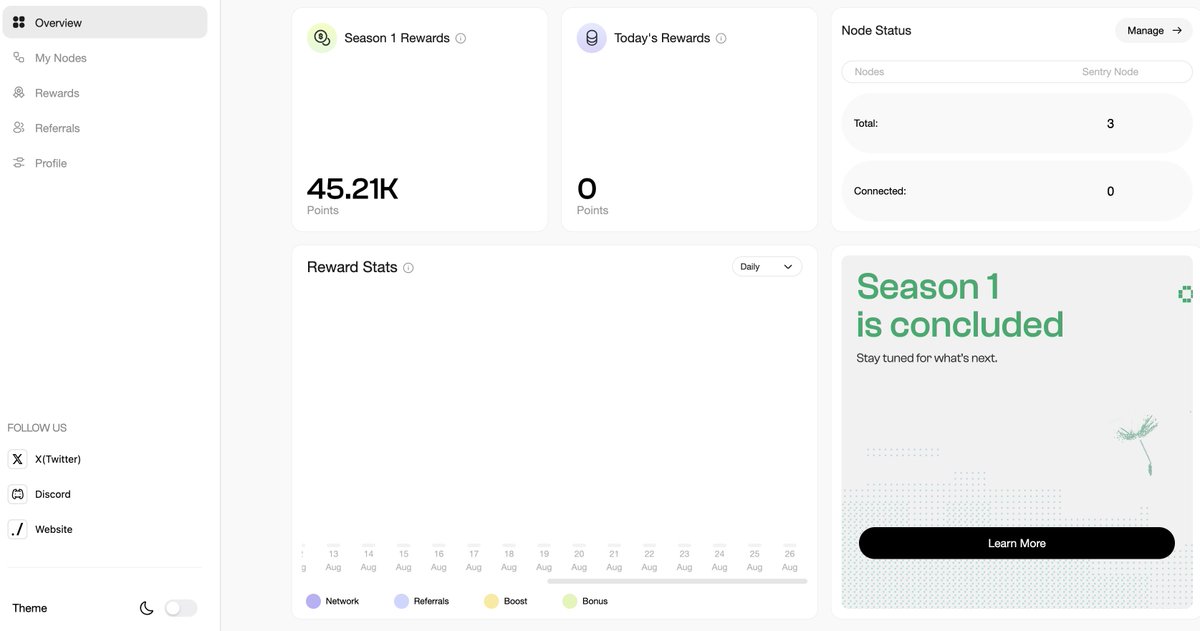Click the Website icon in sidebar
Image resolution: width=1200 pixels, height=631 pixels.
point(17,529)
